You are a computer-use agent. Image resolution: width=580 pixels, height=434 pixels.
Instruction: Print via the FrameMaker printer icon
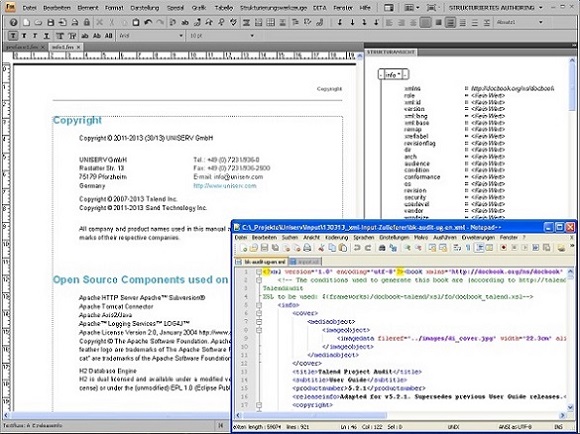pyautogui.click(x=75, y=23)
